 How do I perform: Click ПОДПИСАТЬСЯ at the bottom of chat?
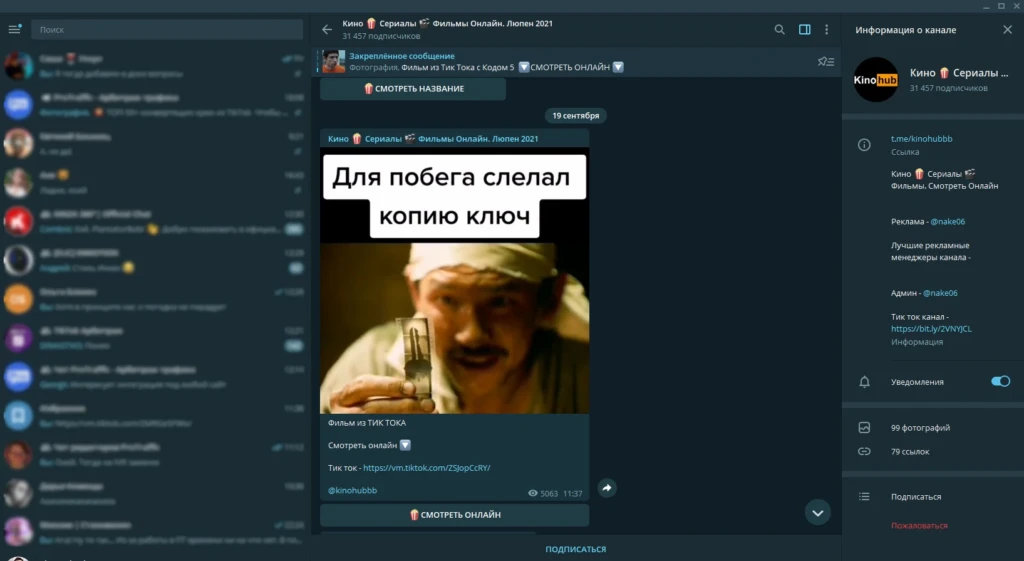pos(575,549)
